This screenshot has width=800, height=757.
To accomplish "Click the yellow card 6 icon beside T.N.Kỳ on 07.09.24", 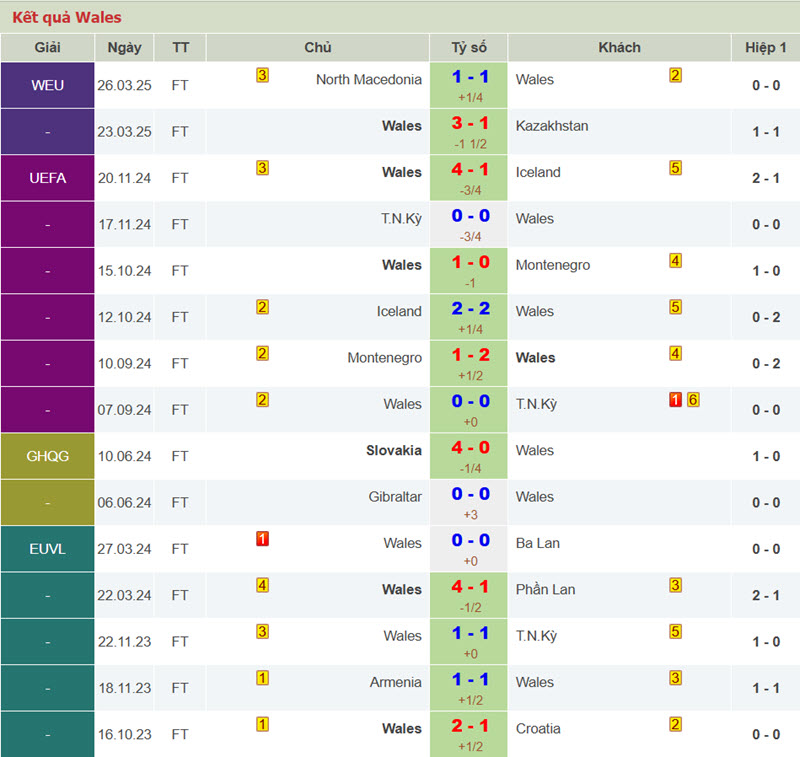I will coord(692,400).
